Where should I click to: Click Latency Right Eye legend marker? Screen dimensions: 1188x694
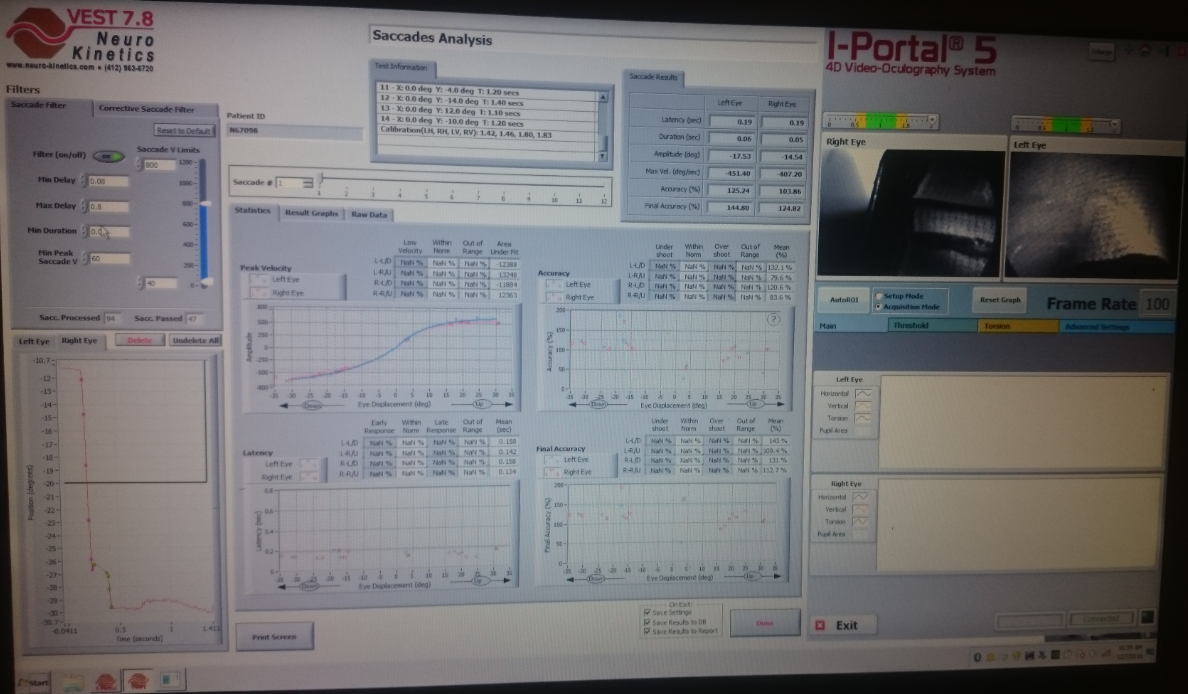308,477
